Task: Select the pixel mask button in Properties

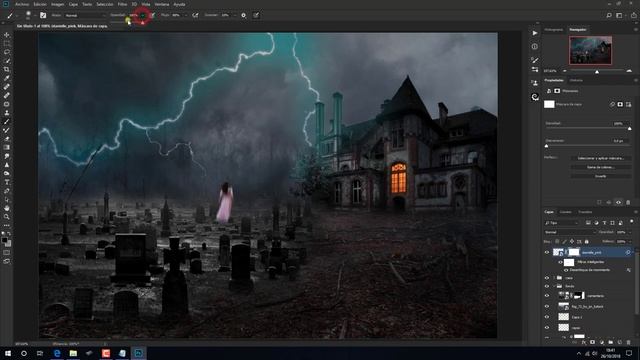Action: click(x=620, y=104)
